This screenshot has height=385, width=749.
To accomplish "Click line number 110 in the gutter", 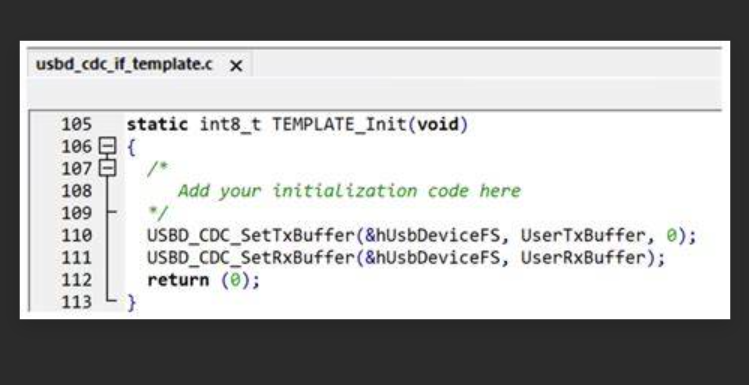I will pos(76,235).
